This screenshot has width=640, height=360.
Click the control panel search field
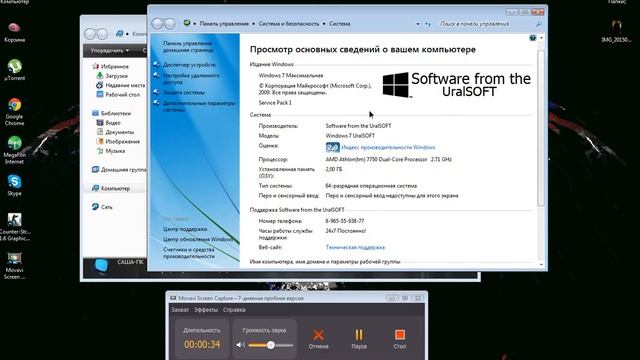486,24
